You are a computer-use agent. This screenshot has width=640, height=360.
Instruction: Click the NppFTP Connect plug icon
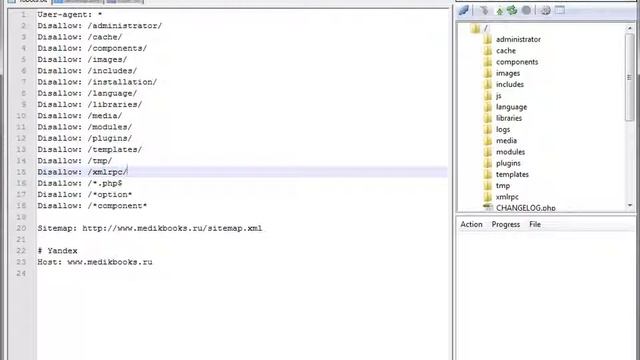coord(464,10)
